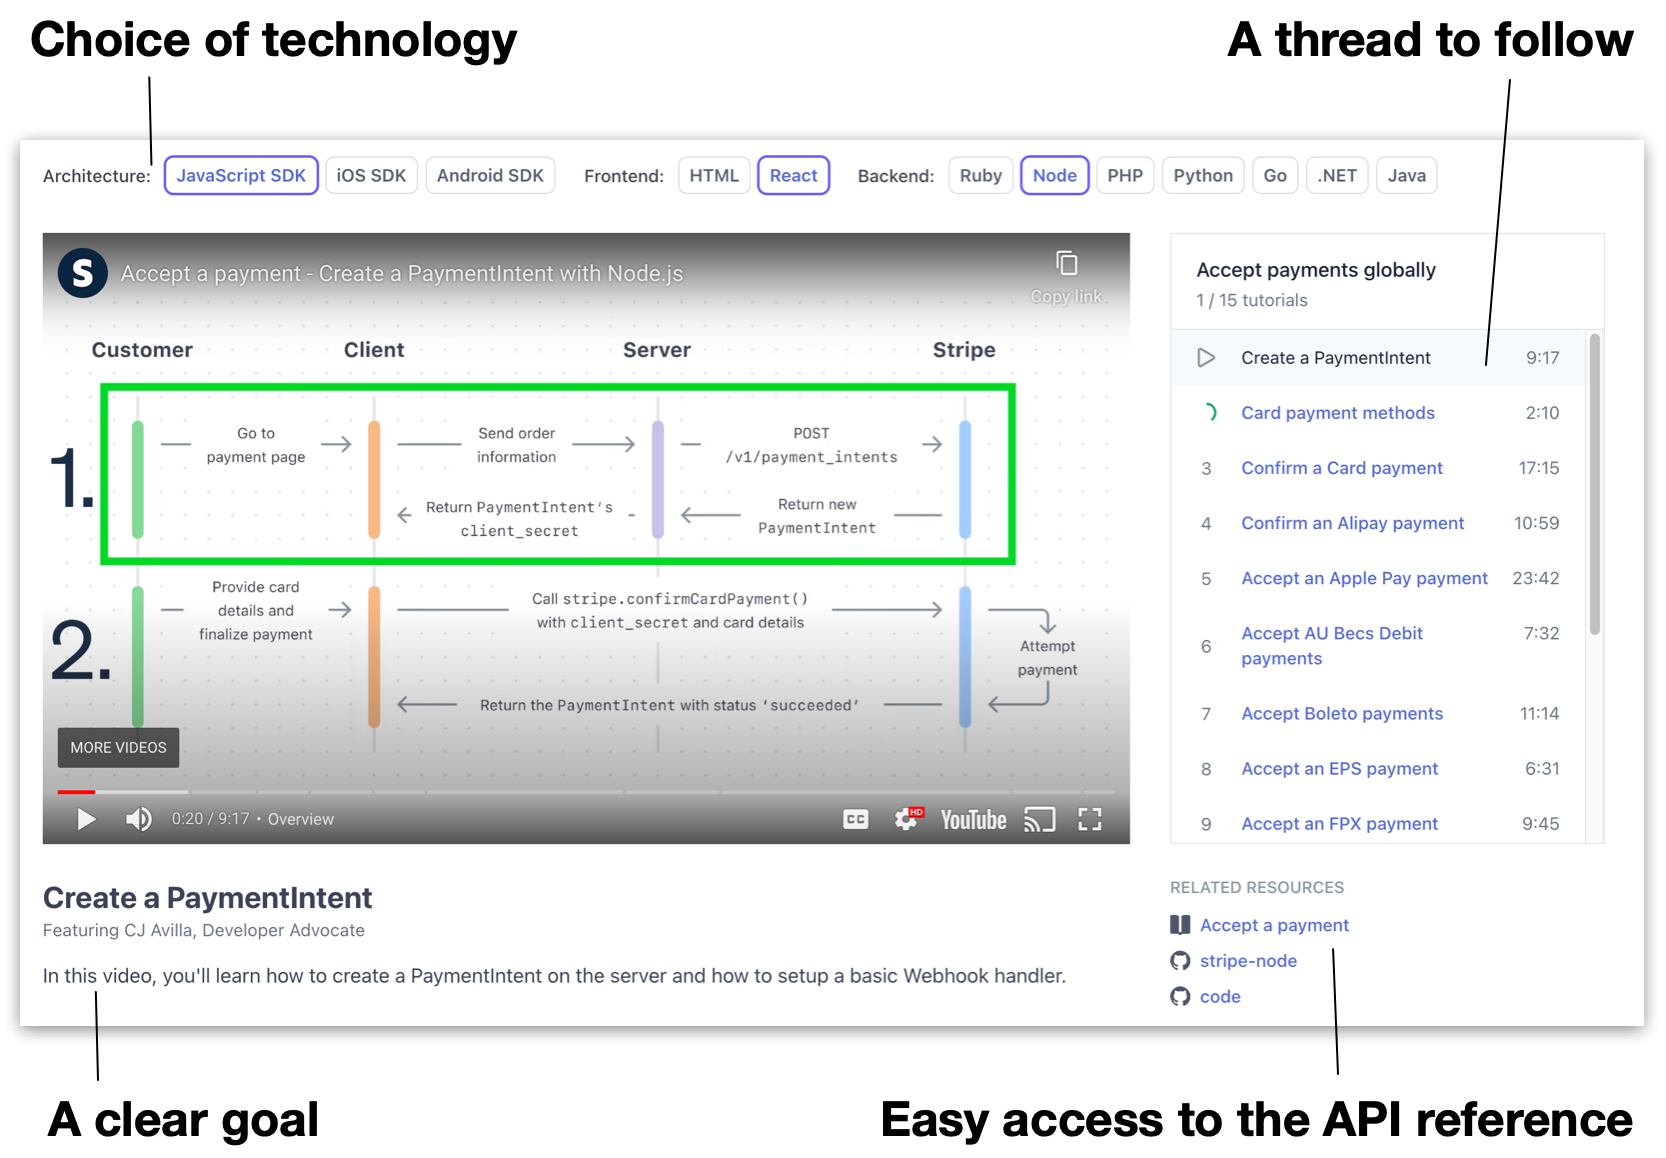The height and width of the screenshot is (1158, 1666).
Task: Click the GitHub icon beside stripe-node
Action: click(1180, 960)
